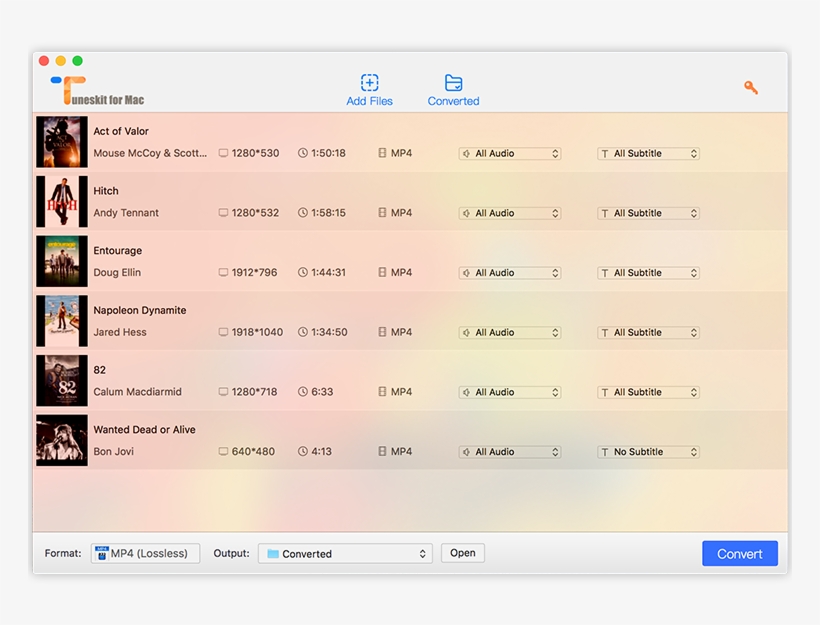This screenshot has height=625, width=820.
Task: Click the Add Files label
Action: (x=369, y=101)
